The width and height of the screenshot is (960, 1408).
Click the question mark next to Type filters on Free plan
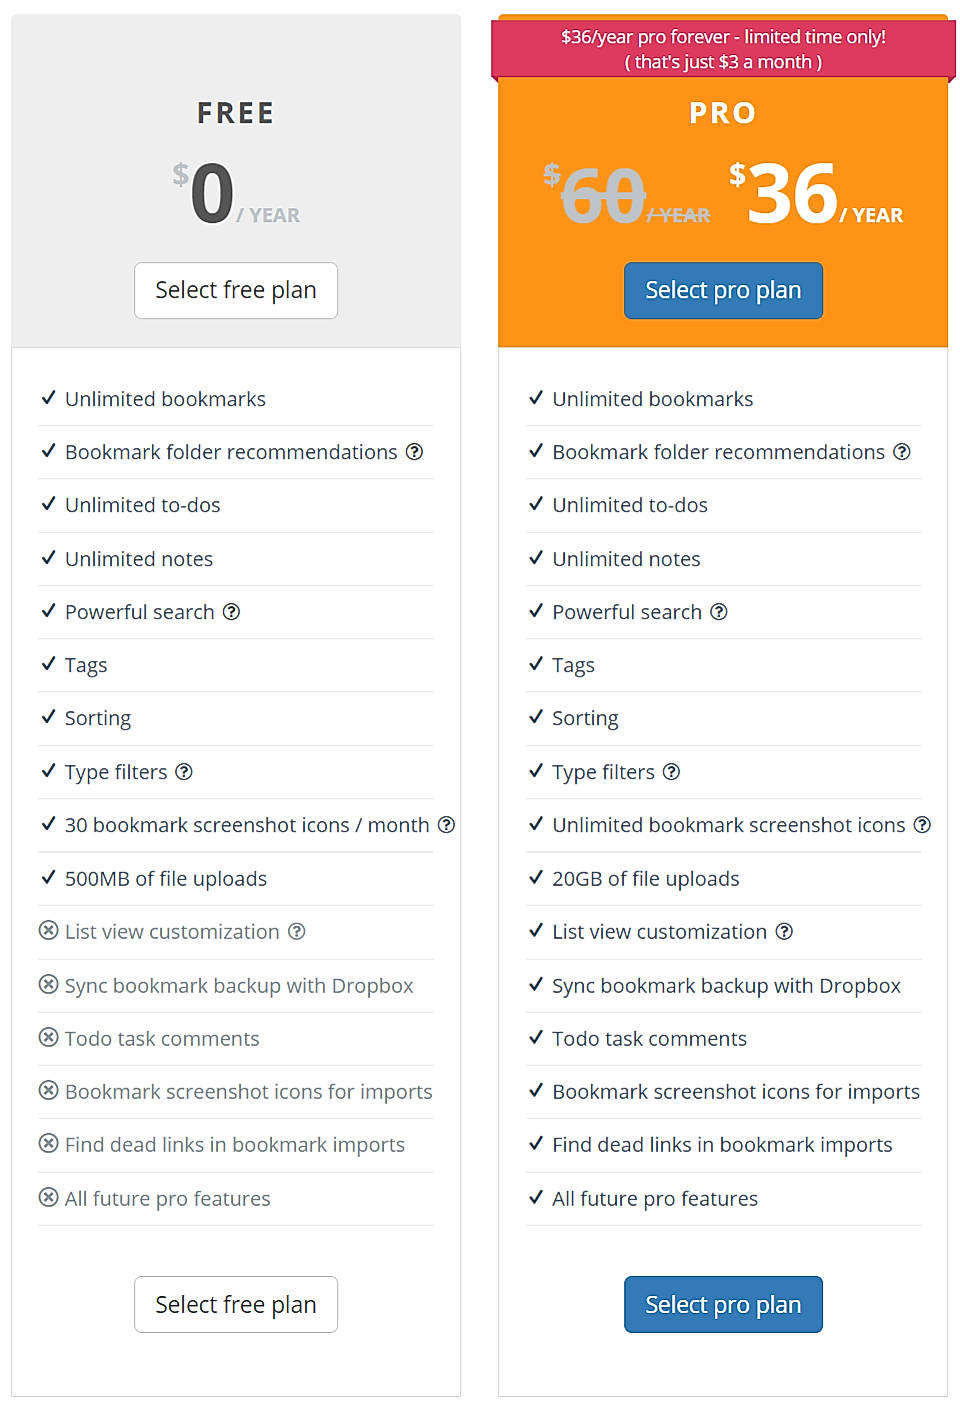point(184,772)
